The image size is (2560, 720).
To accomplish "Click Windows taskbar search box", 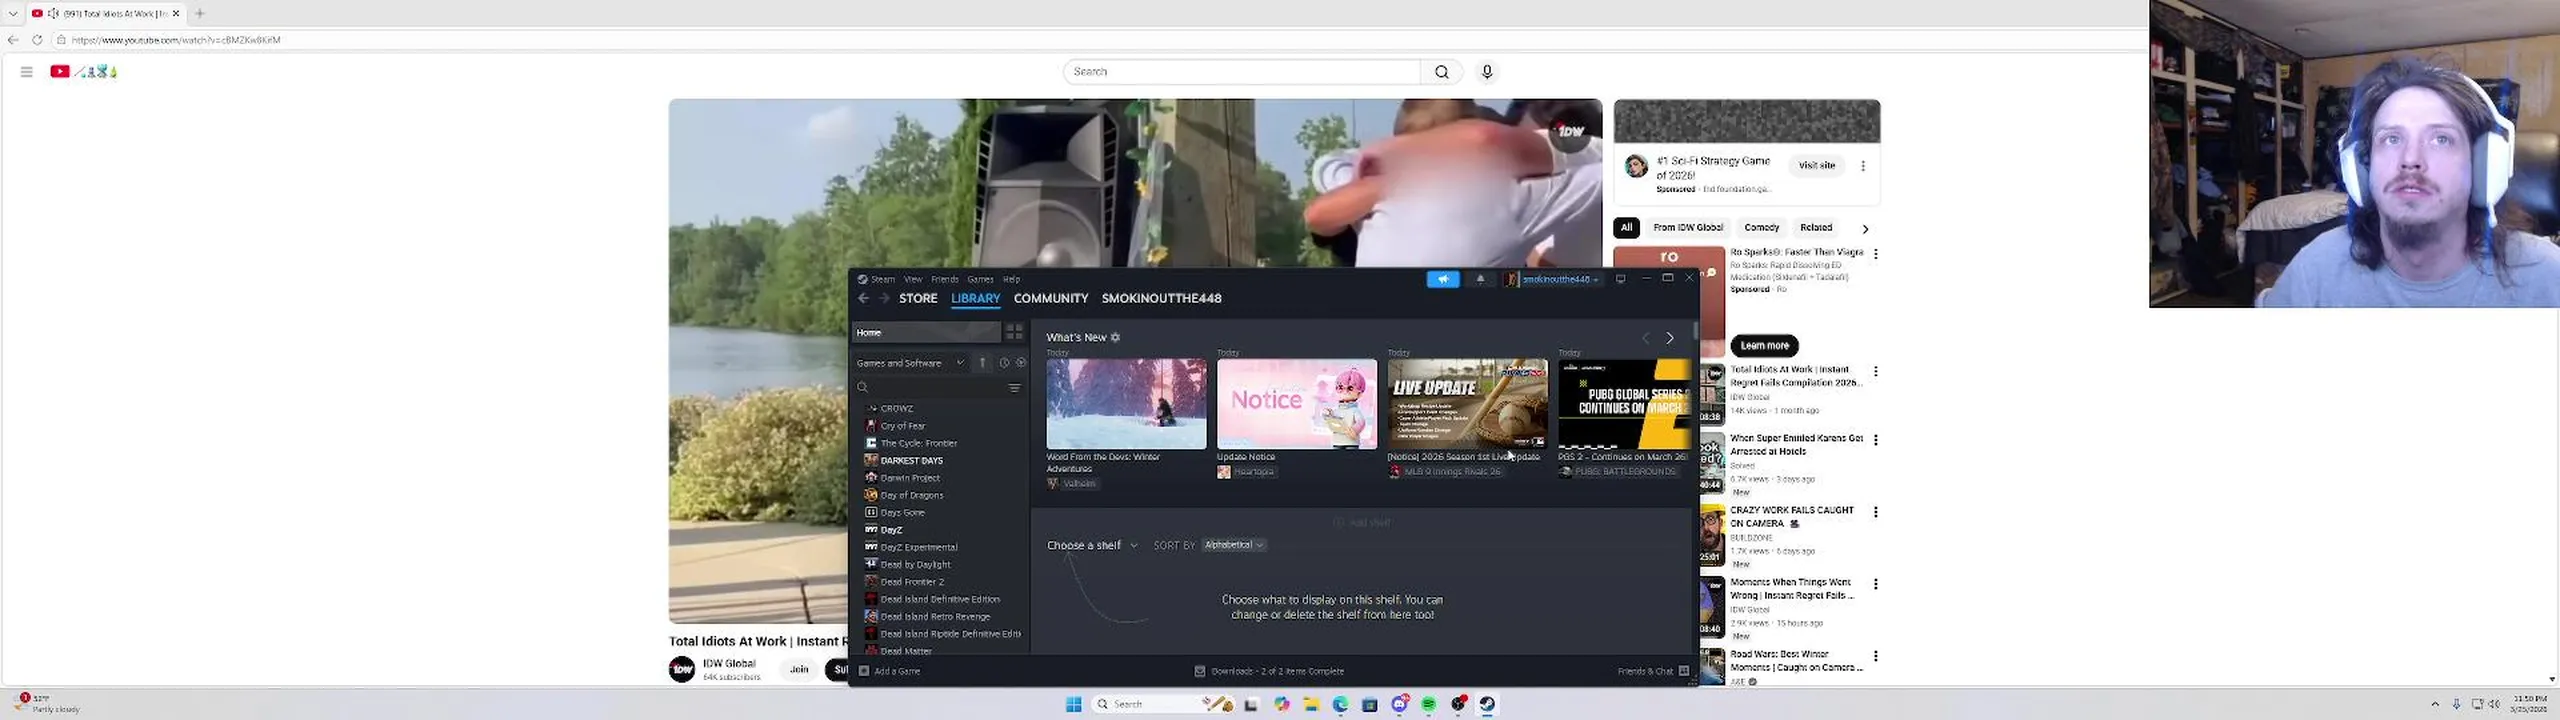I will tap(1162, 704).
